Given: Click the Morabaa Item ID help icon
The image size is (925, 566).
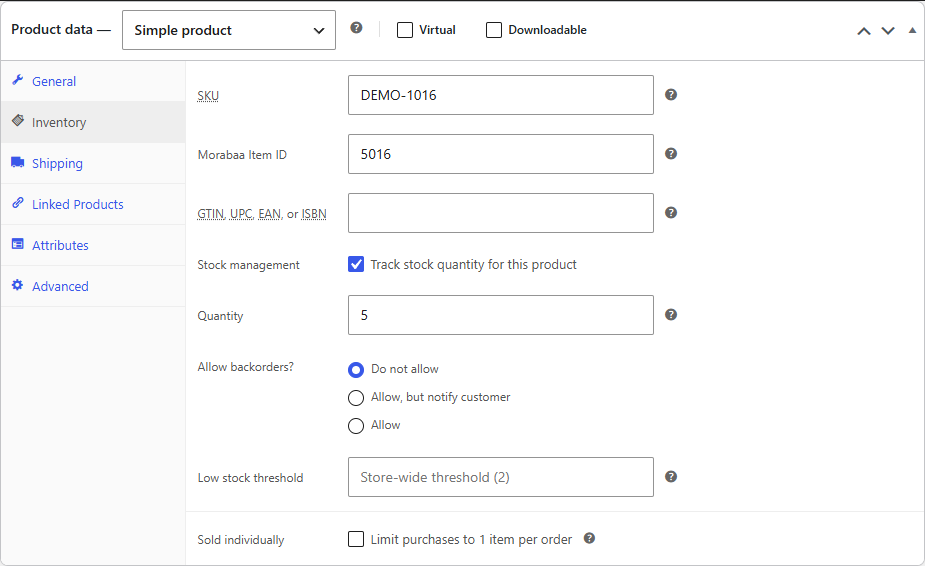Looking at the screenshot, I should (x=671, y=153).
